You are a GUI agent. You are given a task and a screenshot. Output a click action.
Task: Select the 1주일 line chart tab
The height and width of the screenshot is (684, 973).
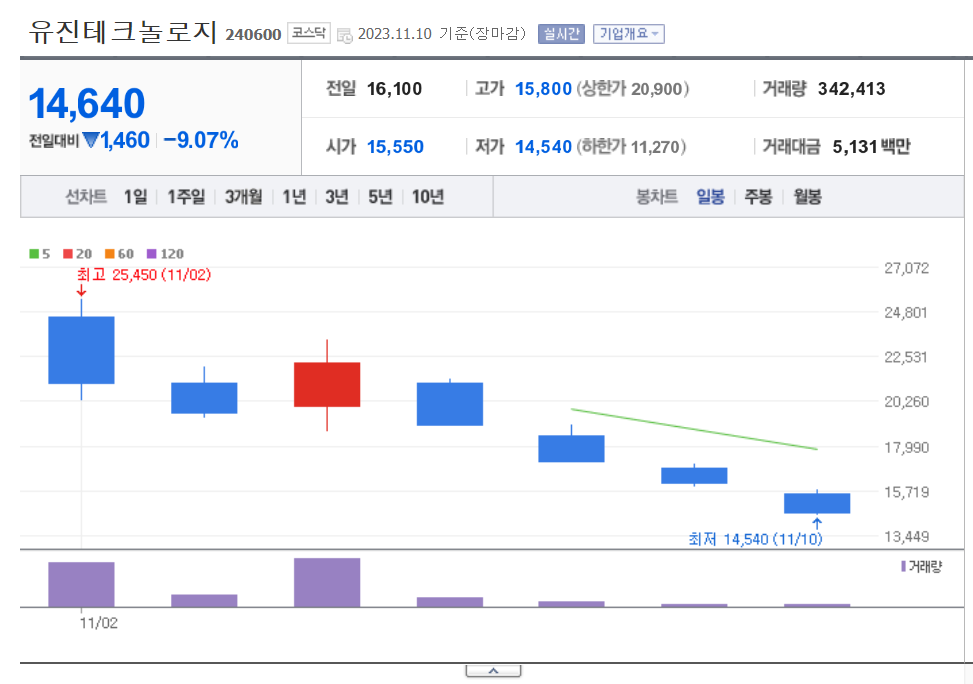pyautogui.click(x=186, y=197)
